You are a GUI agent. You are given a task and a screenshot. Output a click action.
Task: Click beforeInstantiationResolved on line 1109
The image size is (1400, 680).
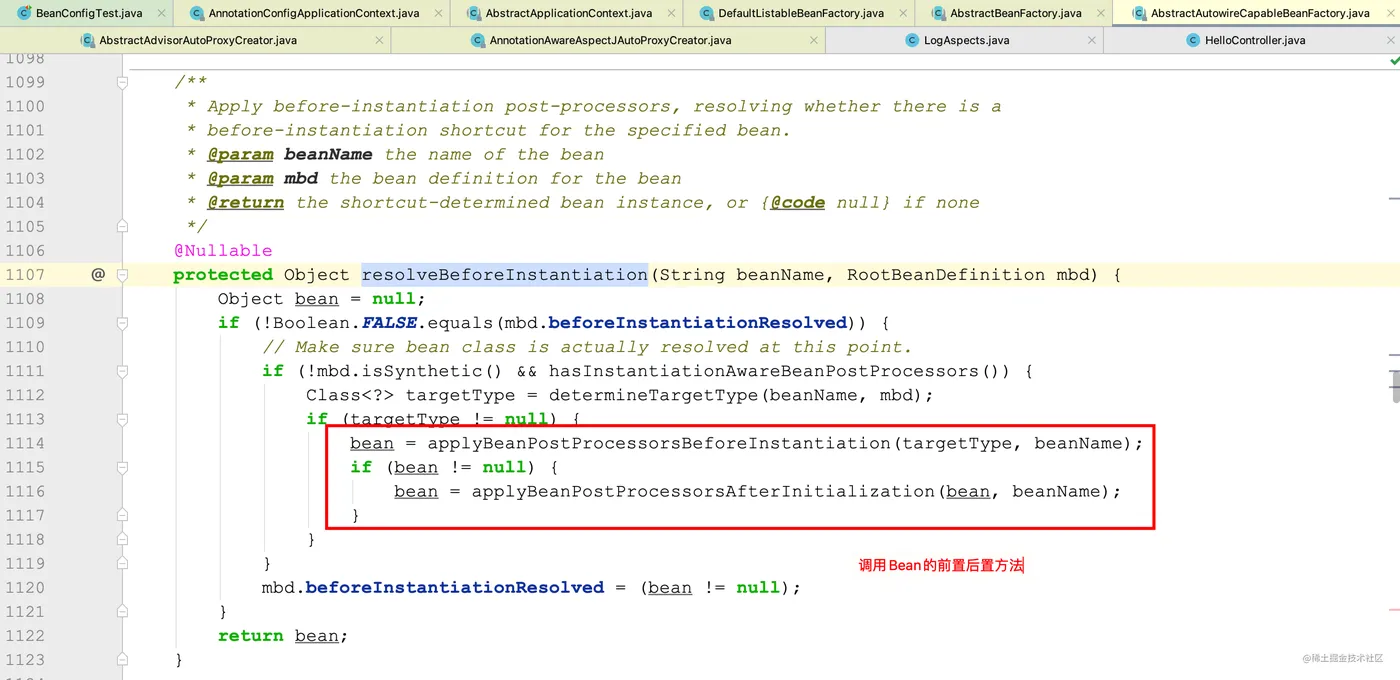point(698,322)
